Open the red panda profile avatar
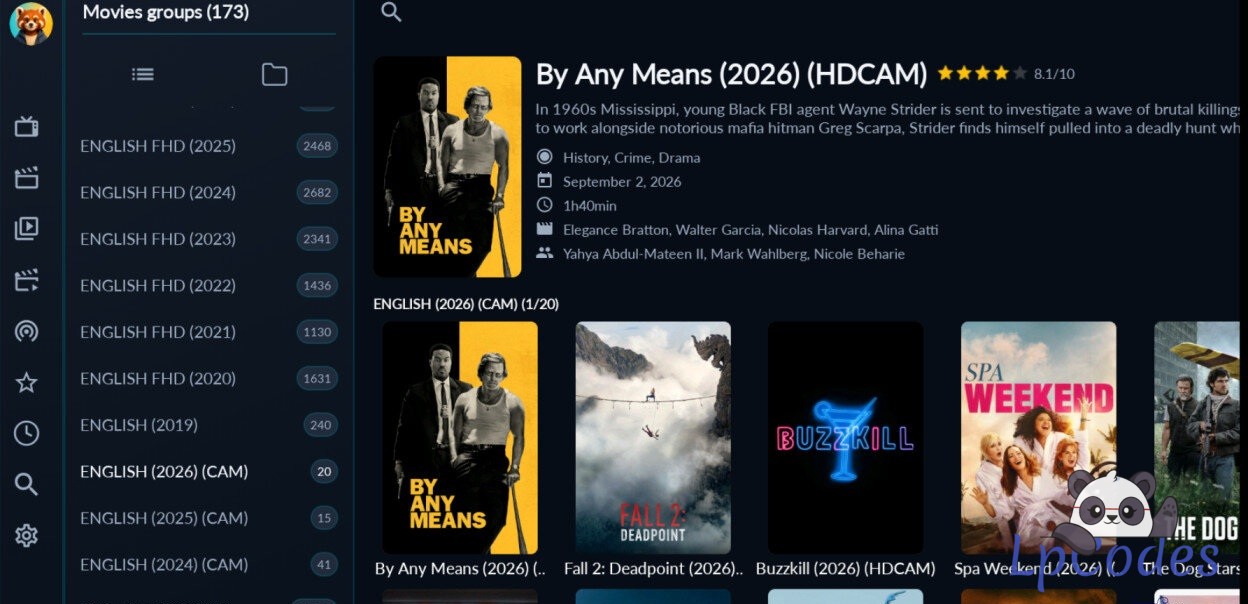The height and width of the screenshot is (604, 1248). (31, 22)
